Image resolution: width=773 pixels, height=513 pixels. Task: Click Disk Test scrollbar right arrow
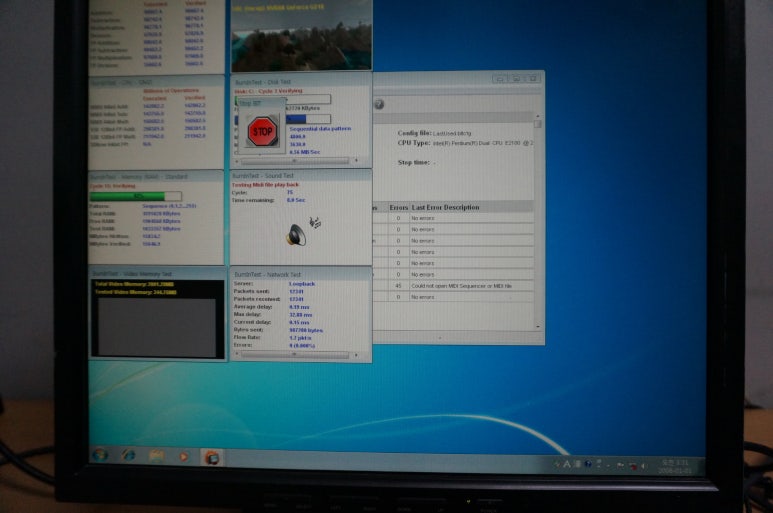pyautogui.click(x=356, y=161)
